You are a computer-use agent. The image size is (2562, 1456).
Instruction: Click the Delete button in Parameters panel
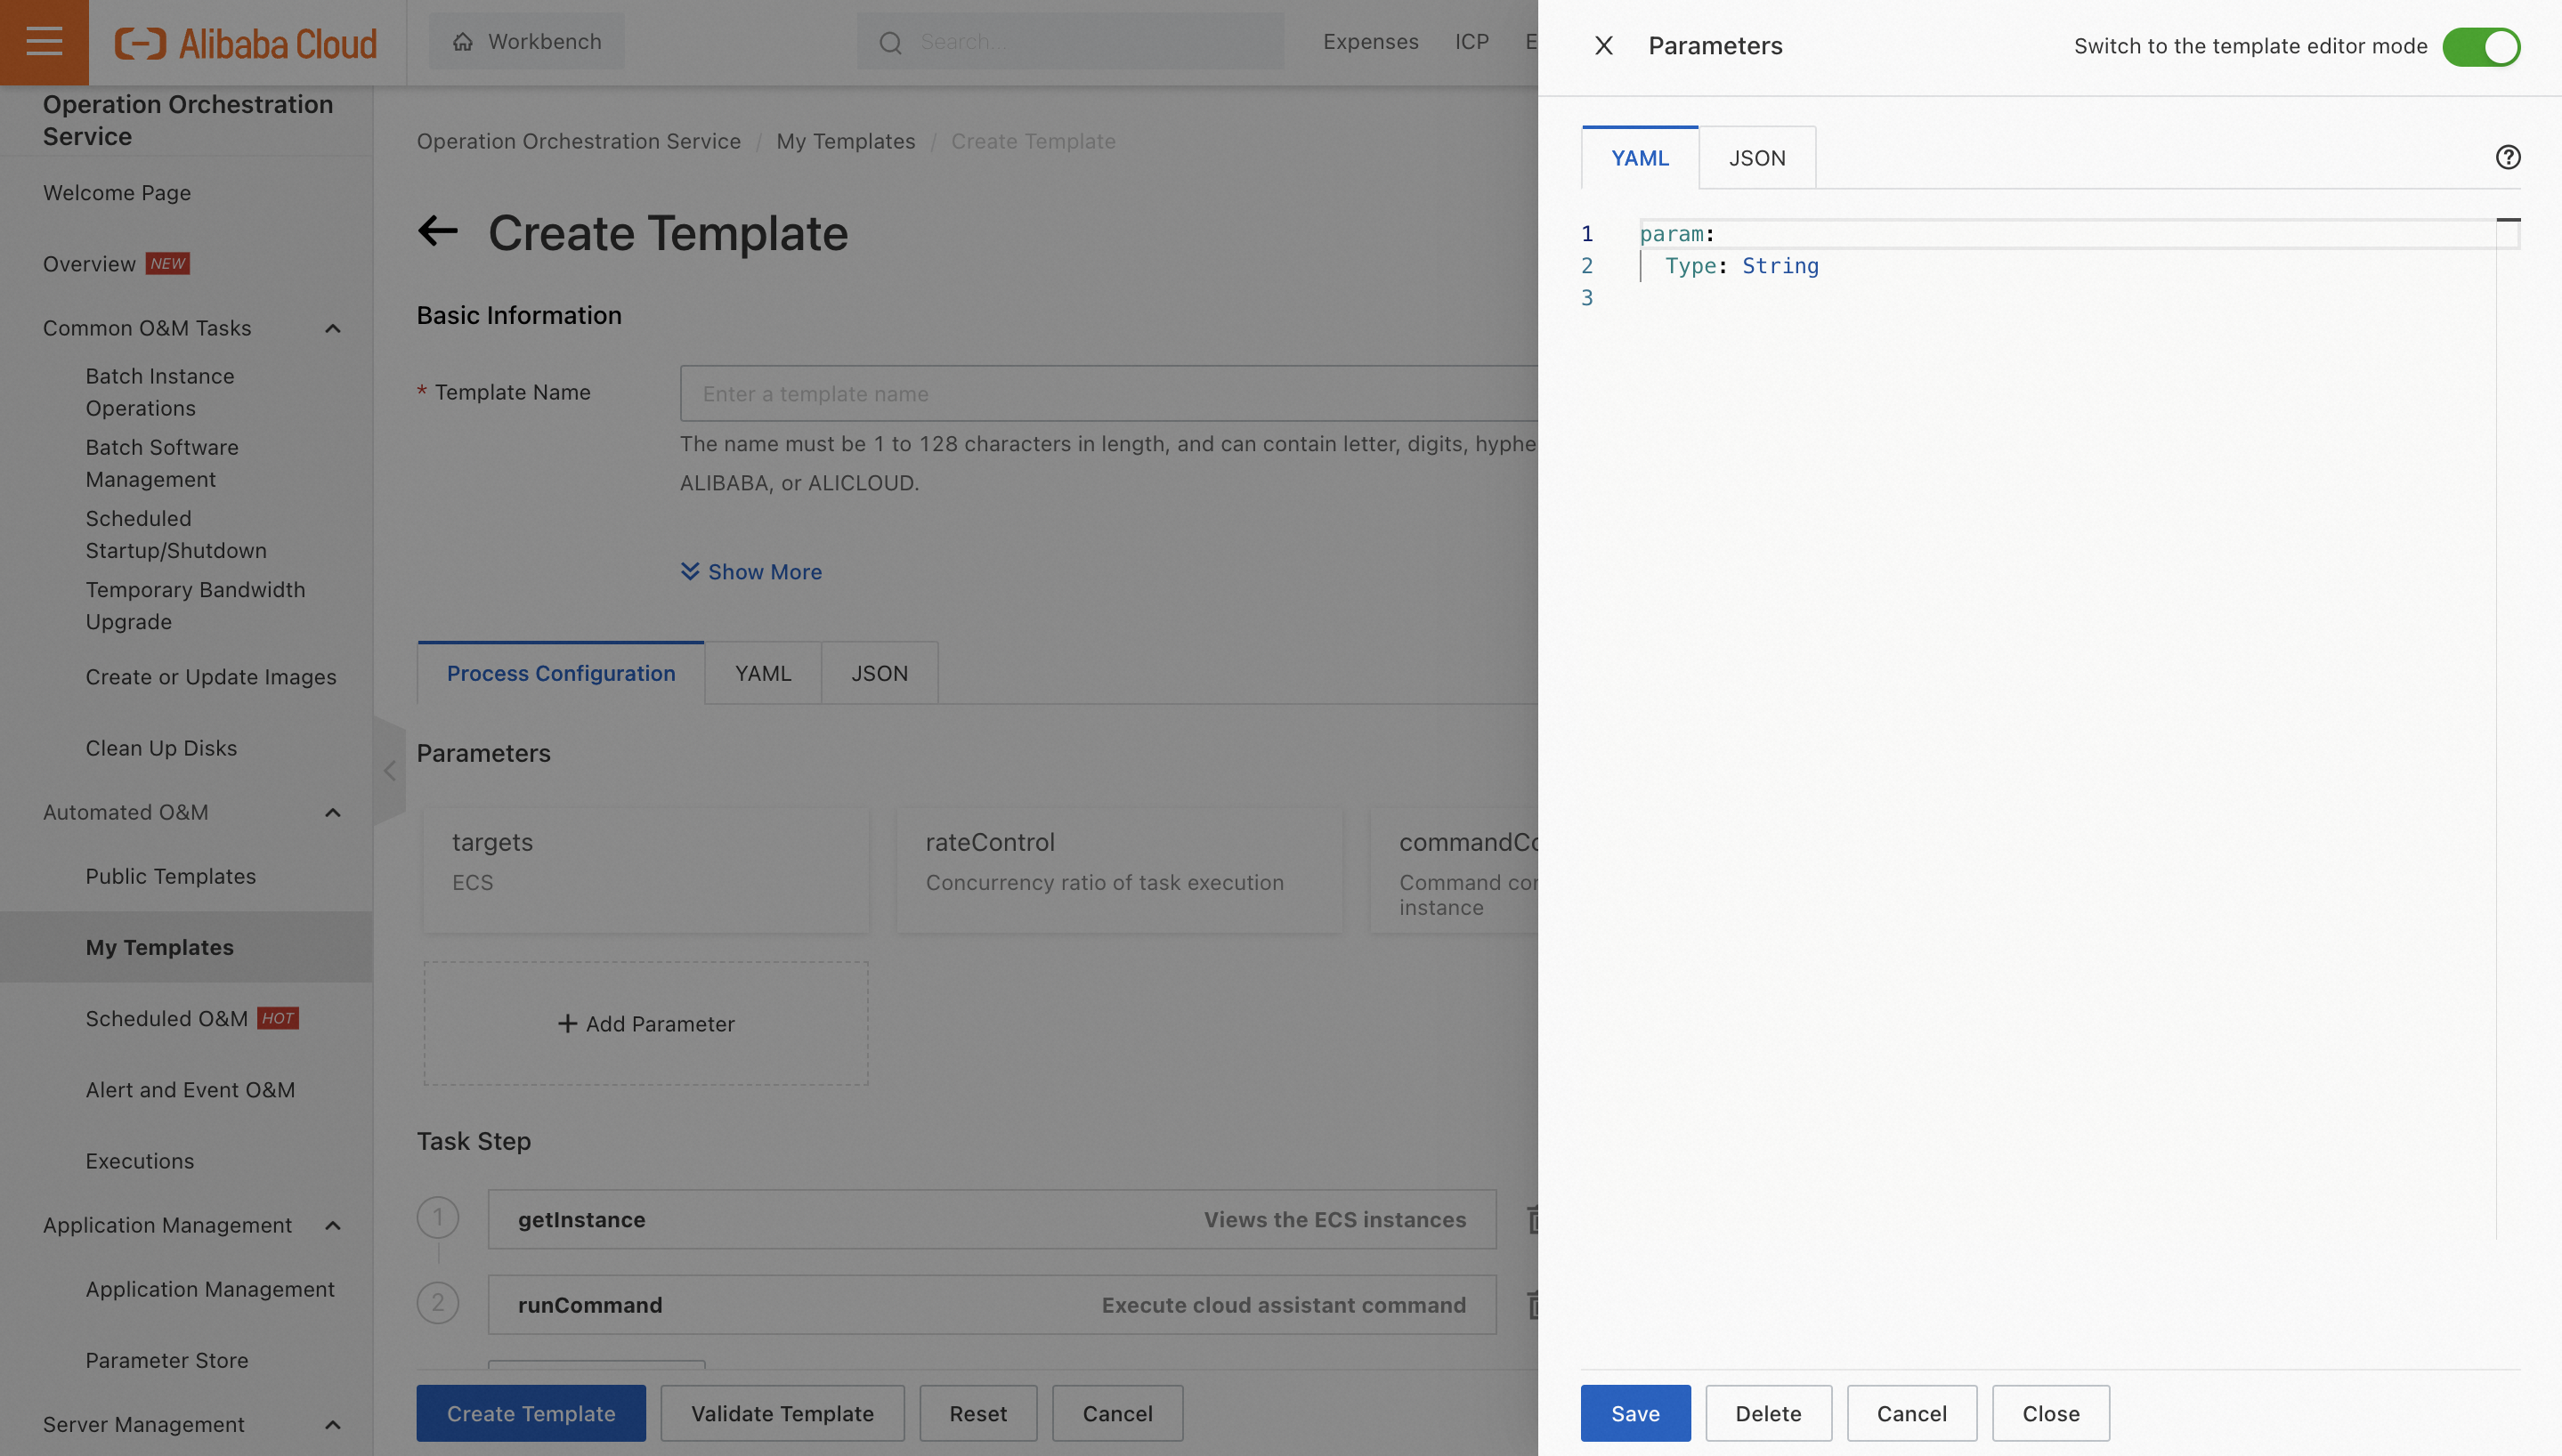(x=1767, y=1412)
